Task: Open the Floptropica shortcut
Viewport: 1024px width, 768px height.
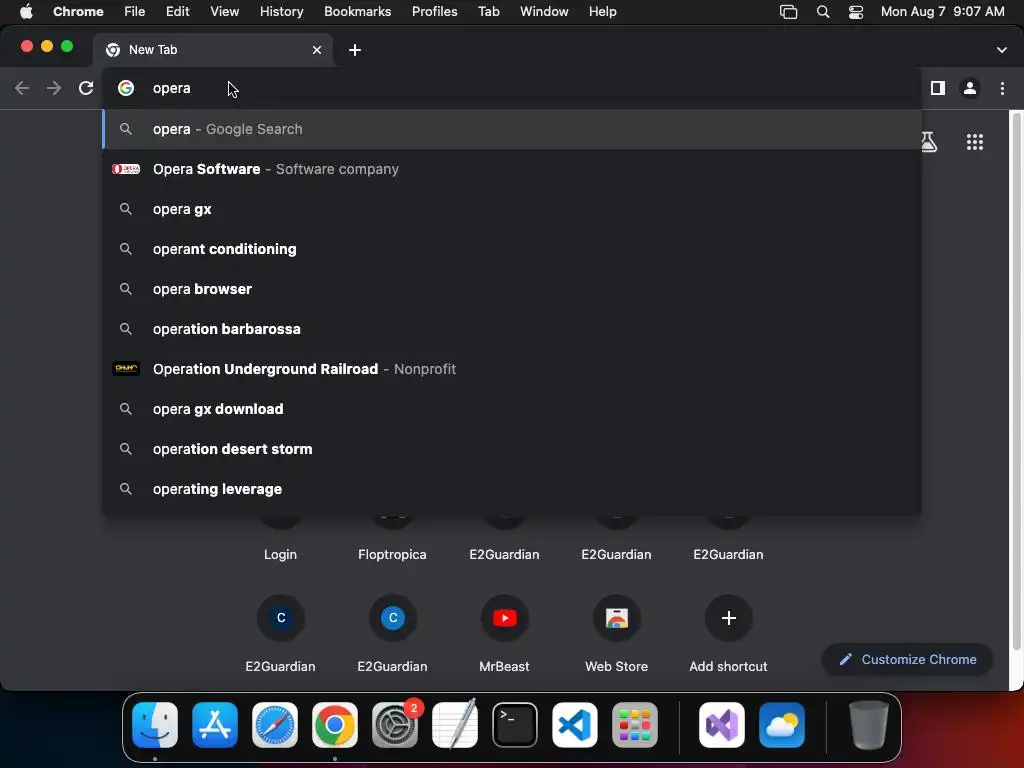Action: [x=392, y=554]
